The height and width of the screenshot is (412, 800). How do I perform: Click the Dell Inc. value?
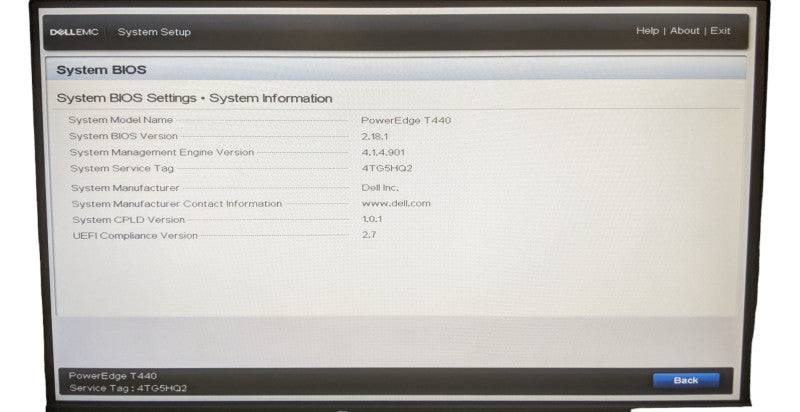point(380,188)
